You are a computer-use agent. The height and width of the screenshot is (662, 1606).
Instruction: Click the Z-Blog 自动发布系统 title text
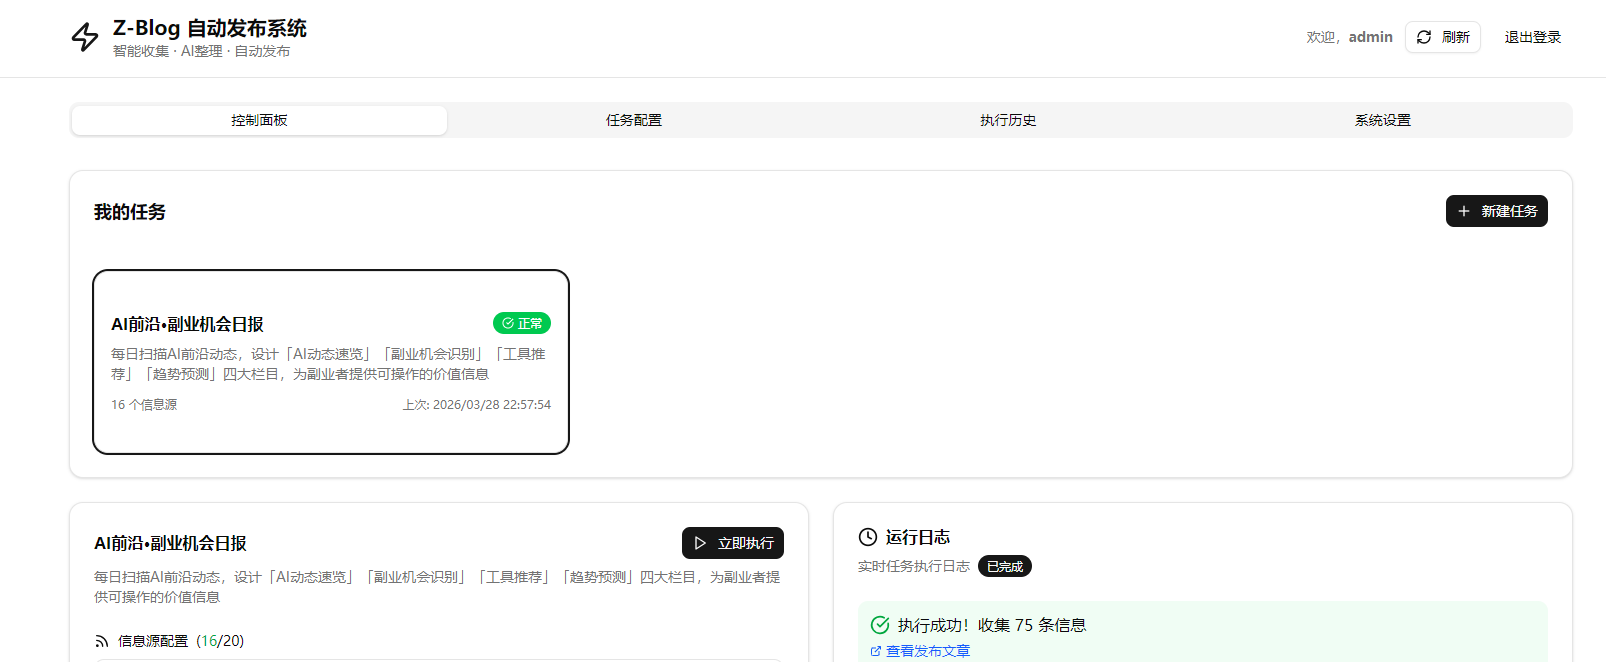(x=209, y=28)
